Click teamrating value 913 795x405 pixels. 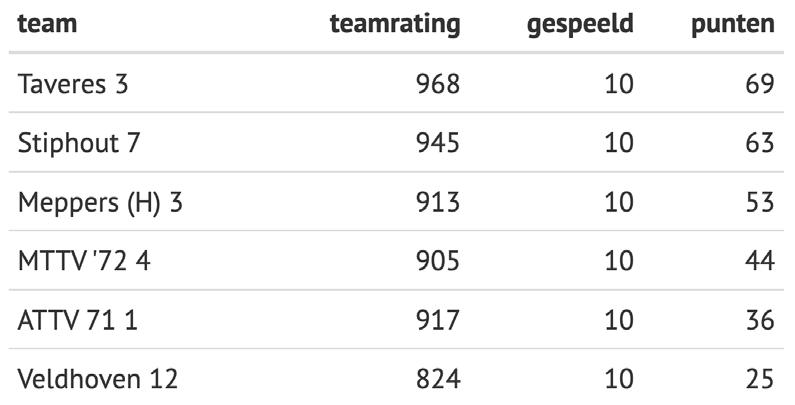point(438,202)
